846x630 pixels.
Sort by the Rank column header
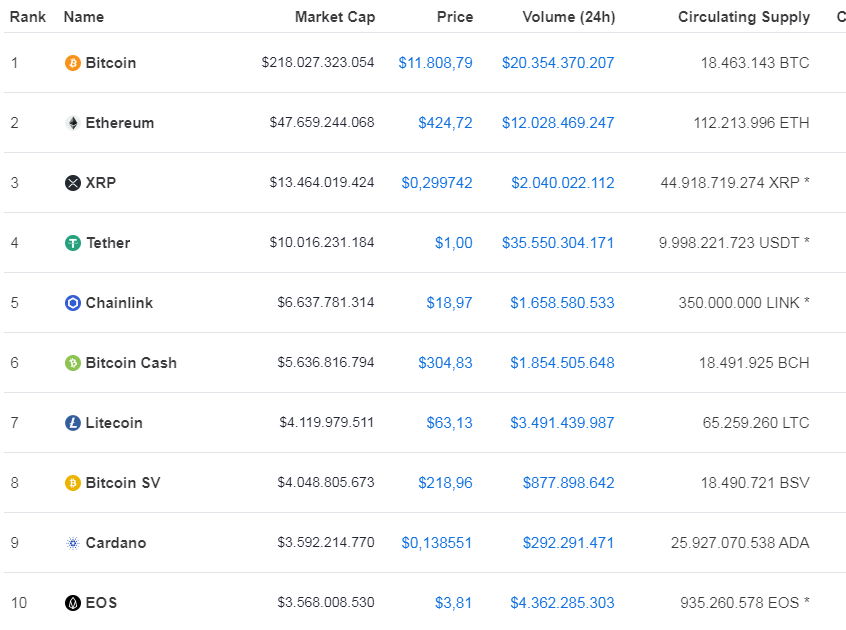(x=28, y=17)
